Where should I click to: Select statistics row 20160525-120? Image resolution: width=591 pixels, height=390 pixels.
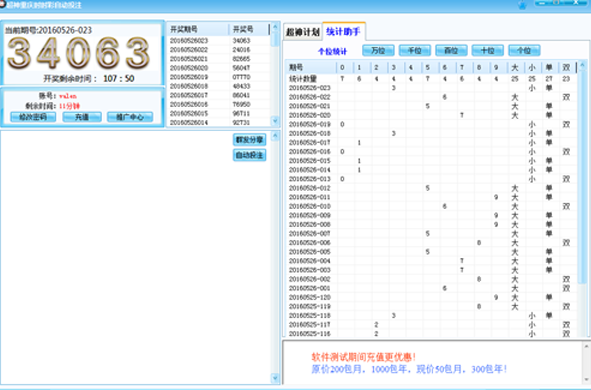(x=431, y=297)
